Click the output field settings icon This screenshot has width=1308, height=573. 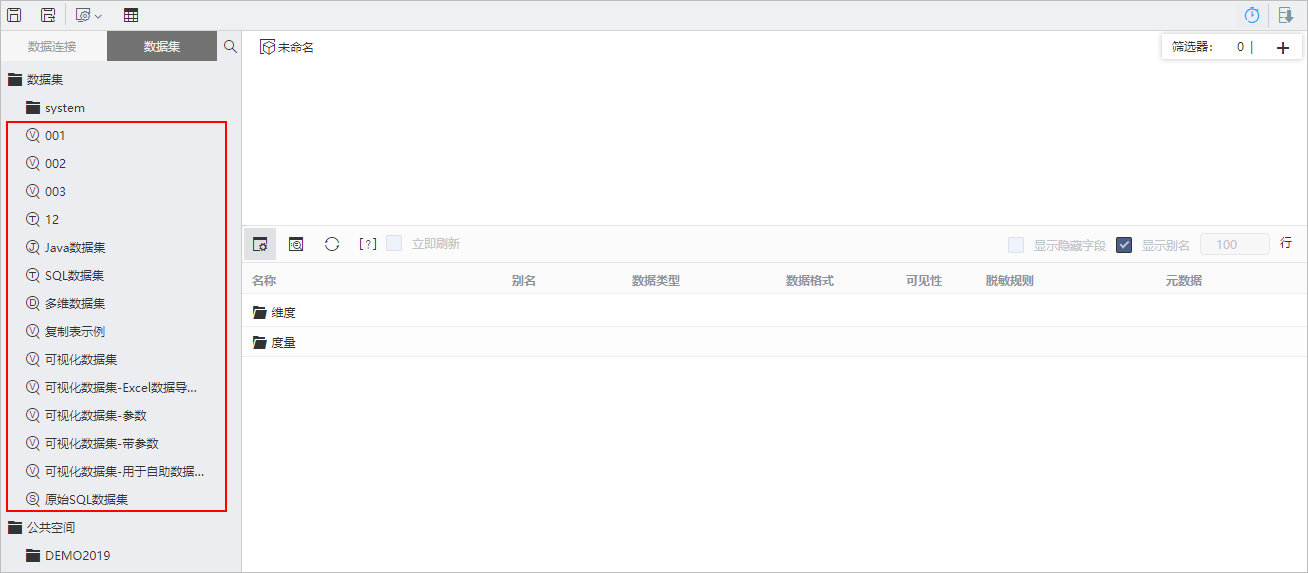(x=260, y=244)
